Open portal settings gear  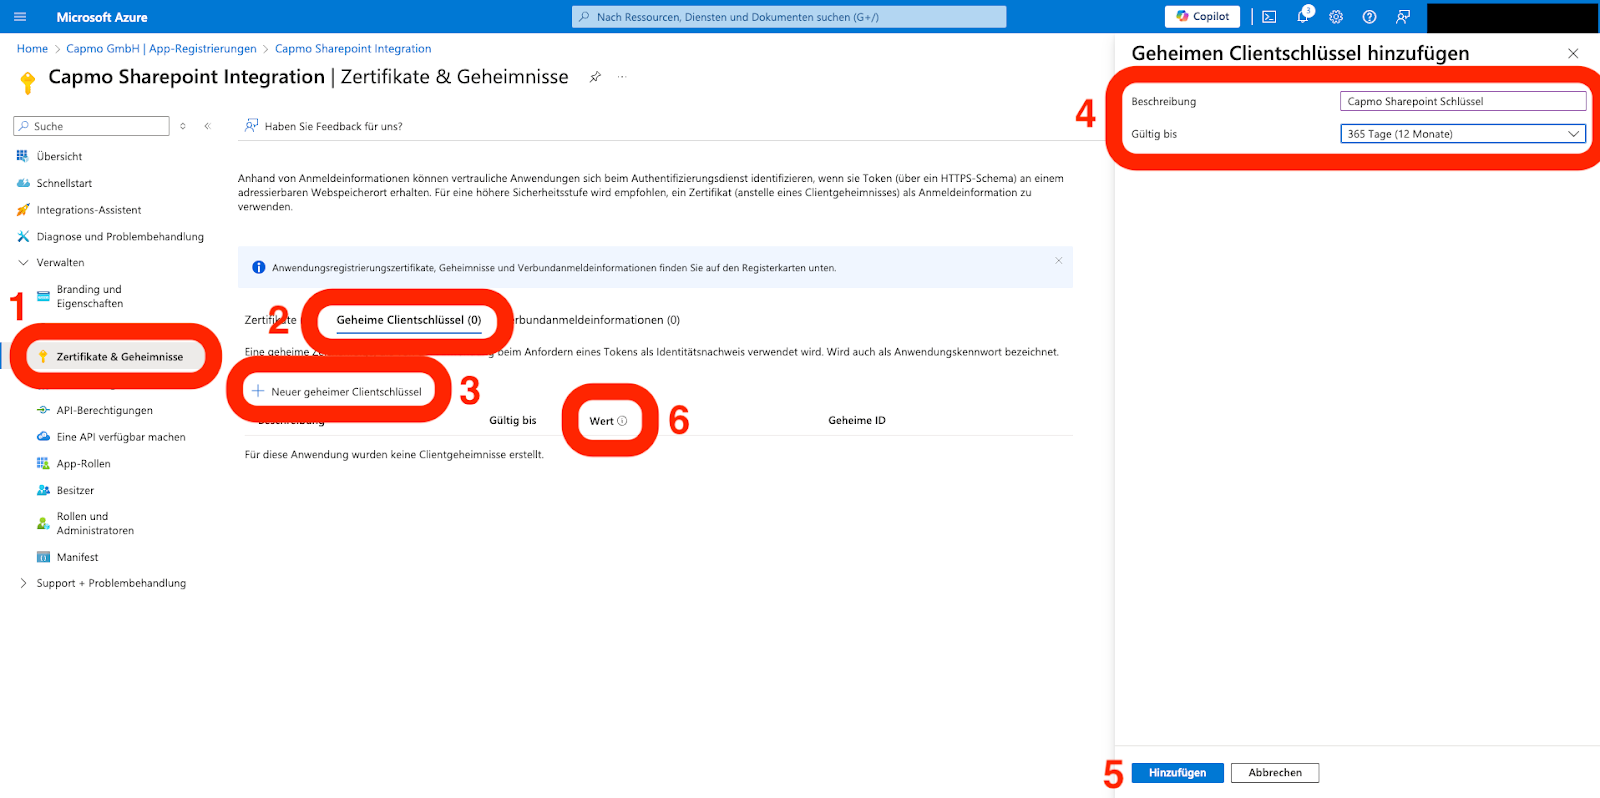point(1336,17)
